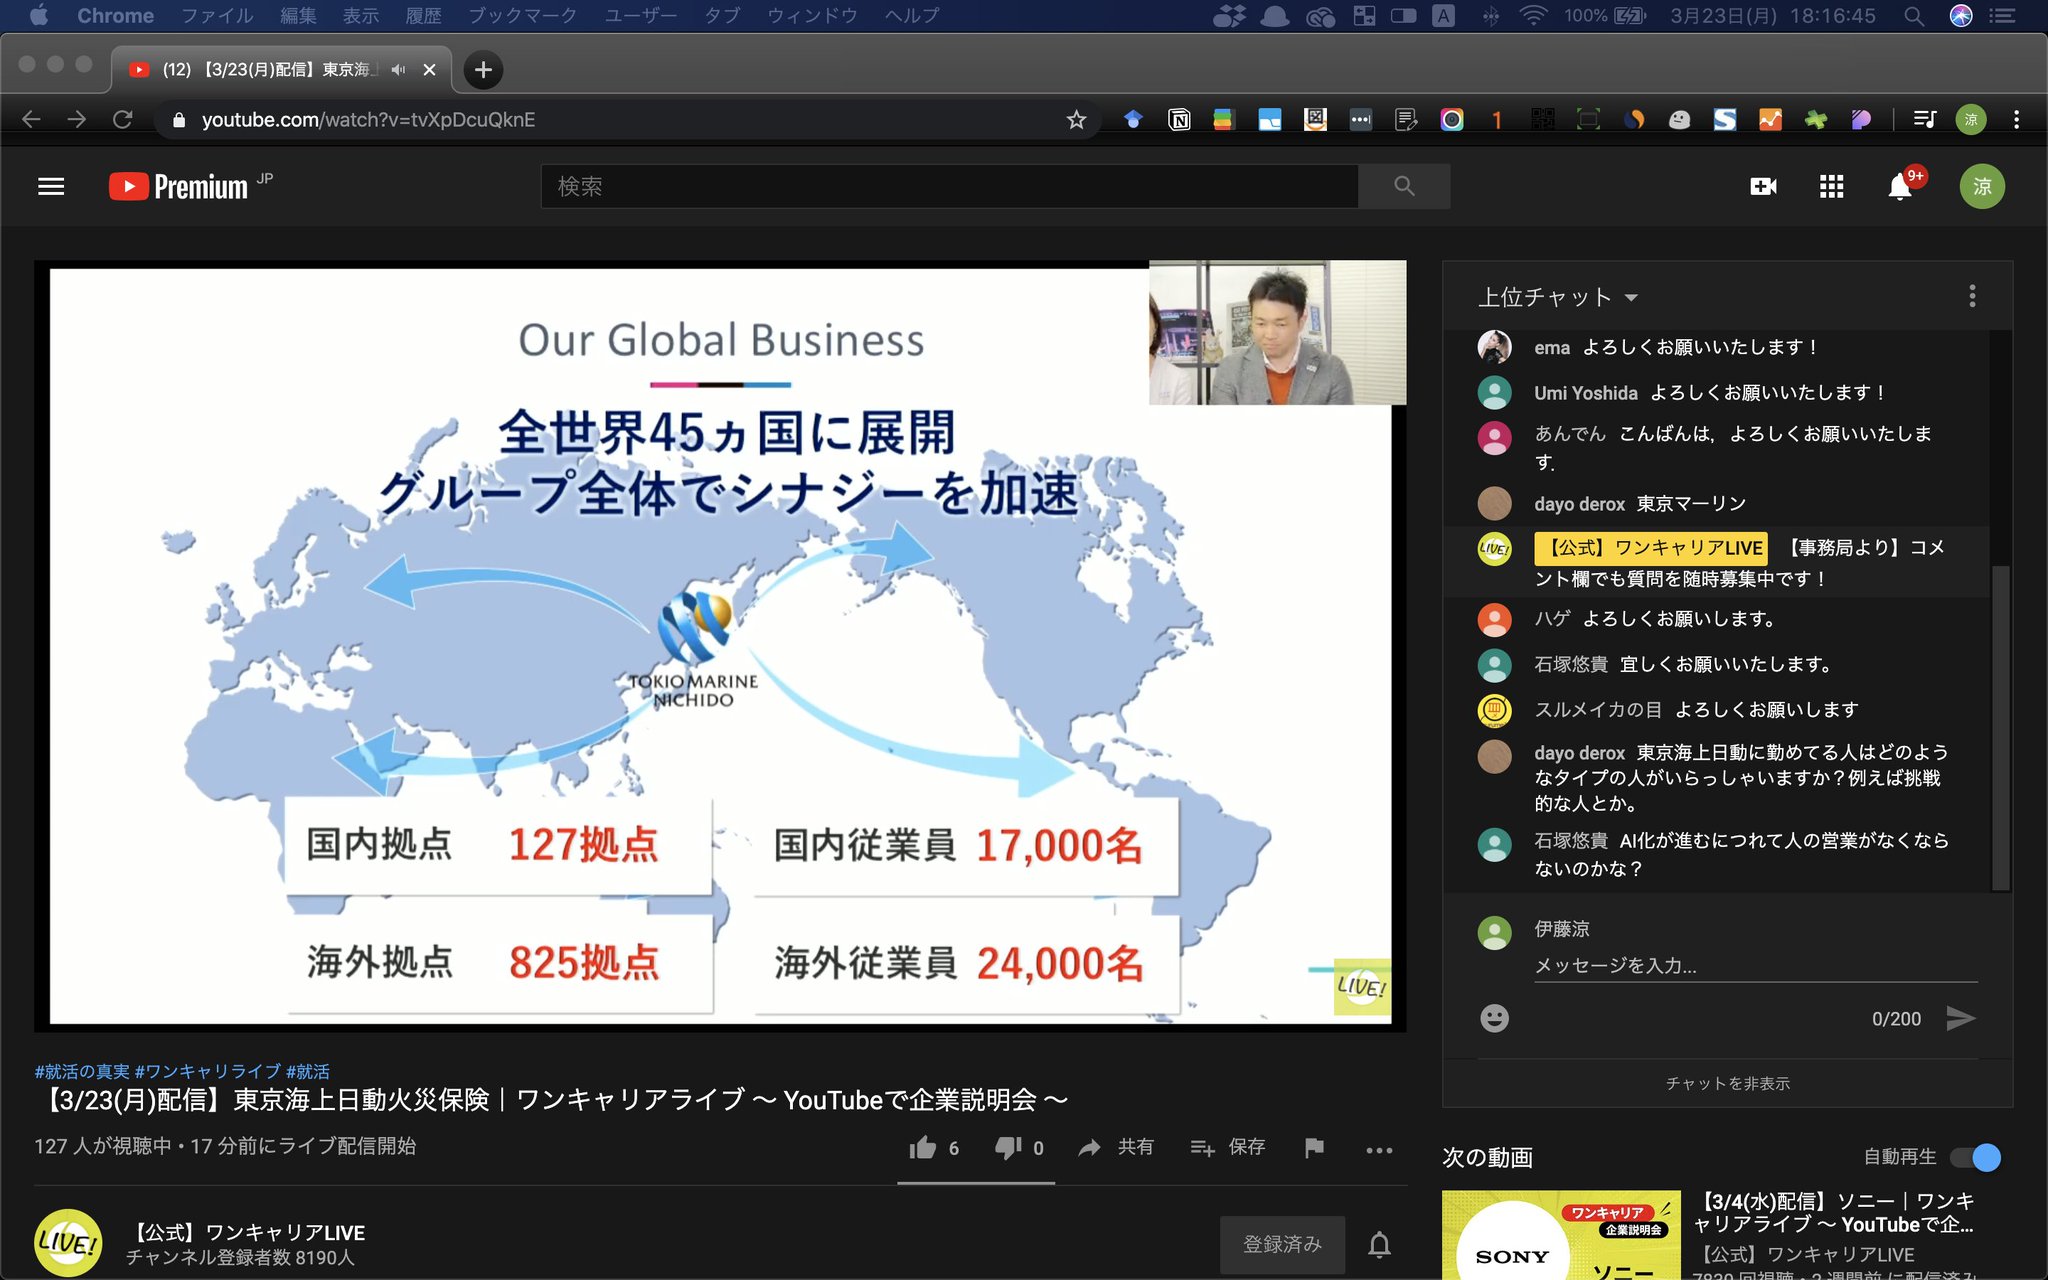Click the 登録済み subscribed button
The width and height of the screenshot is (2048, 1280).
click(1282, 1244)
